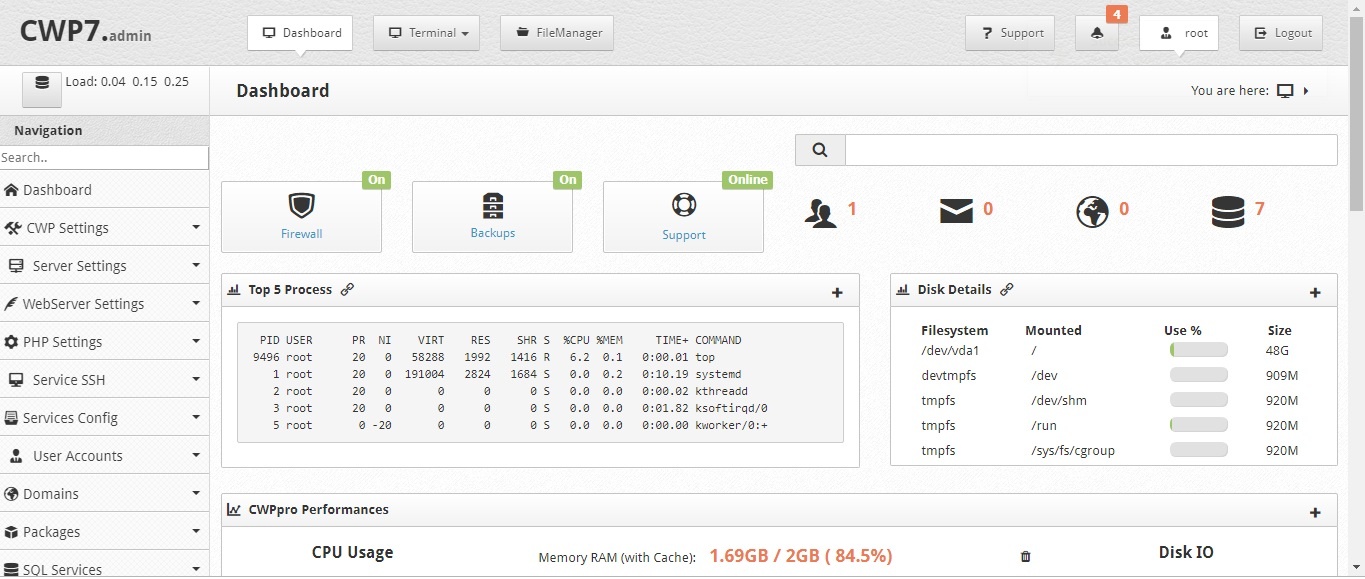Click the chart icon in CWPpro Performances header
This screenshot has width=1365, height=579.
coord(234,510)
